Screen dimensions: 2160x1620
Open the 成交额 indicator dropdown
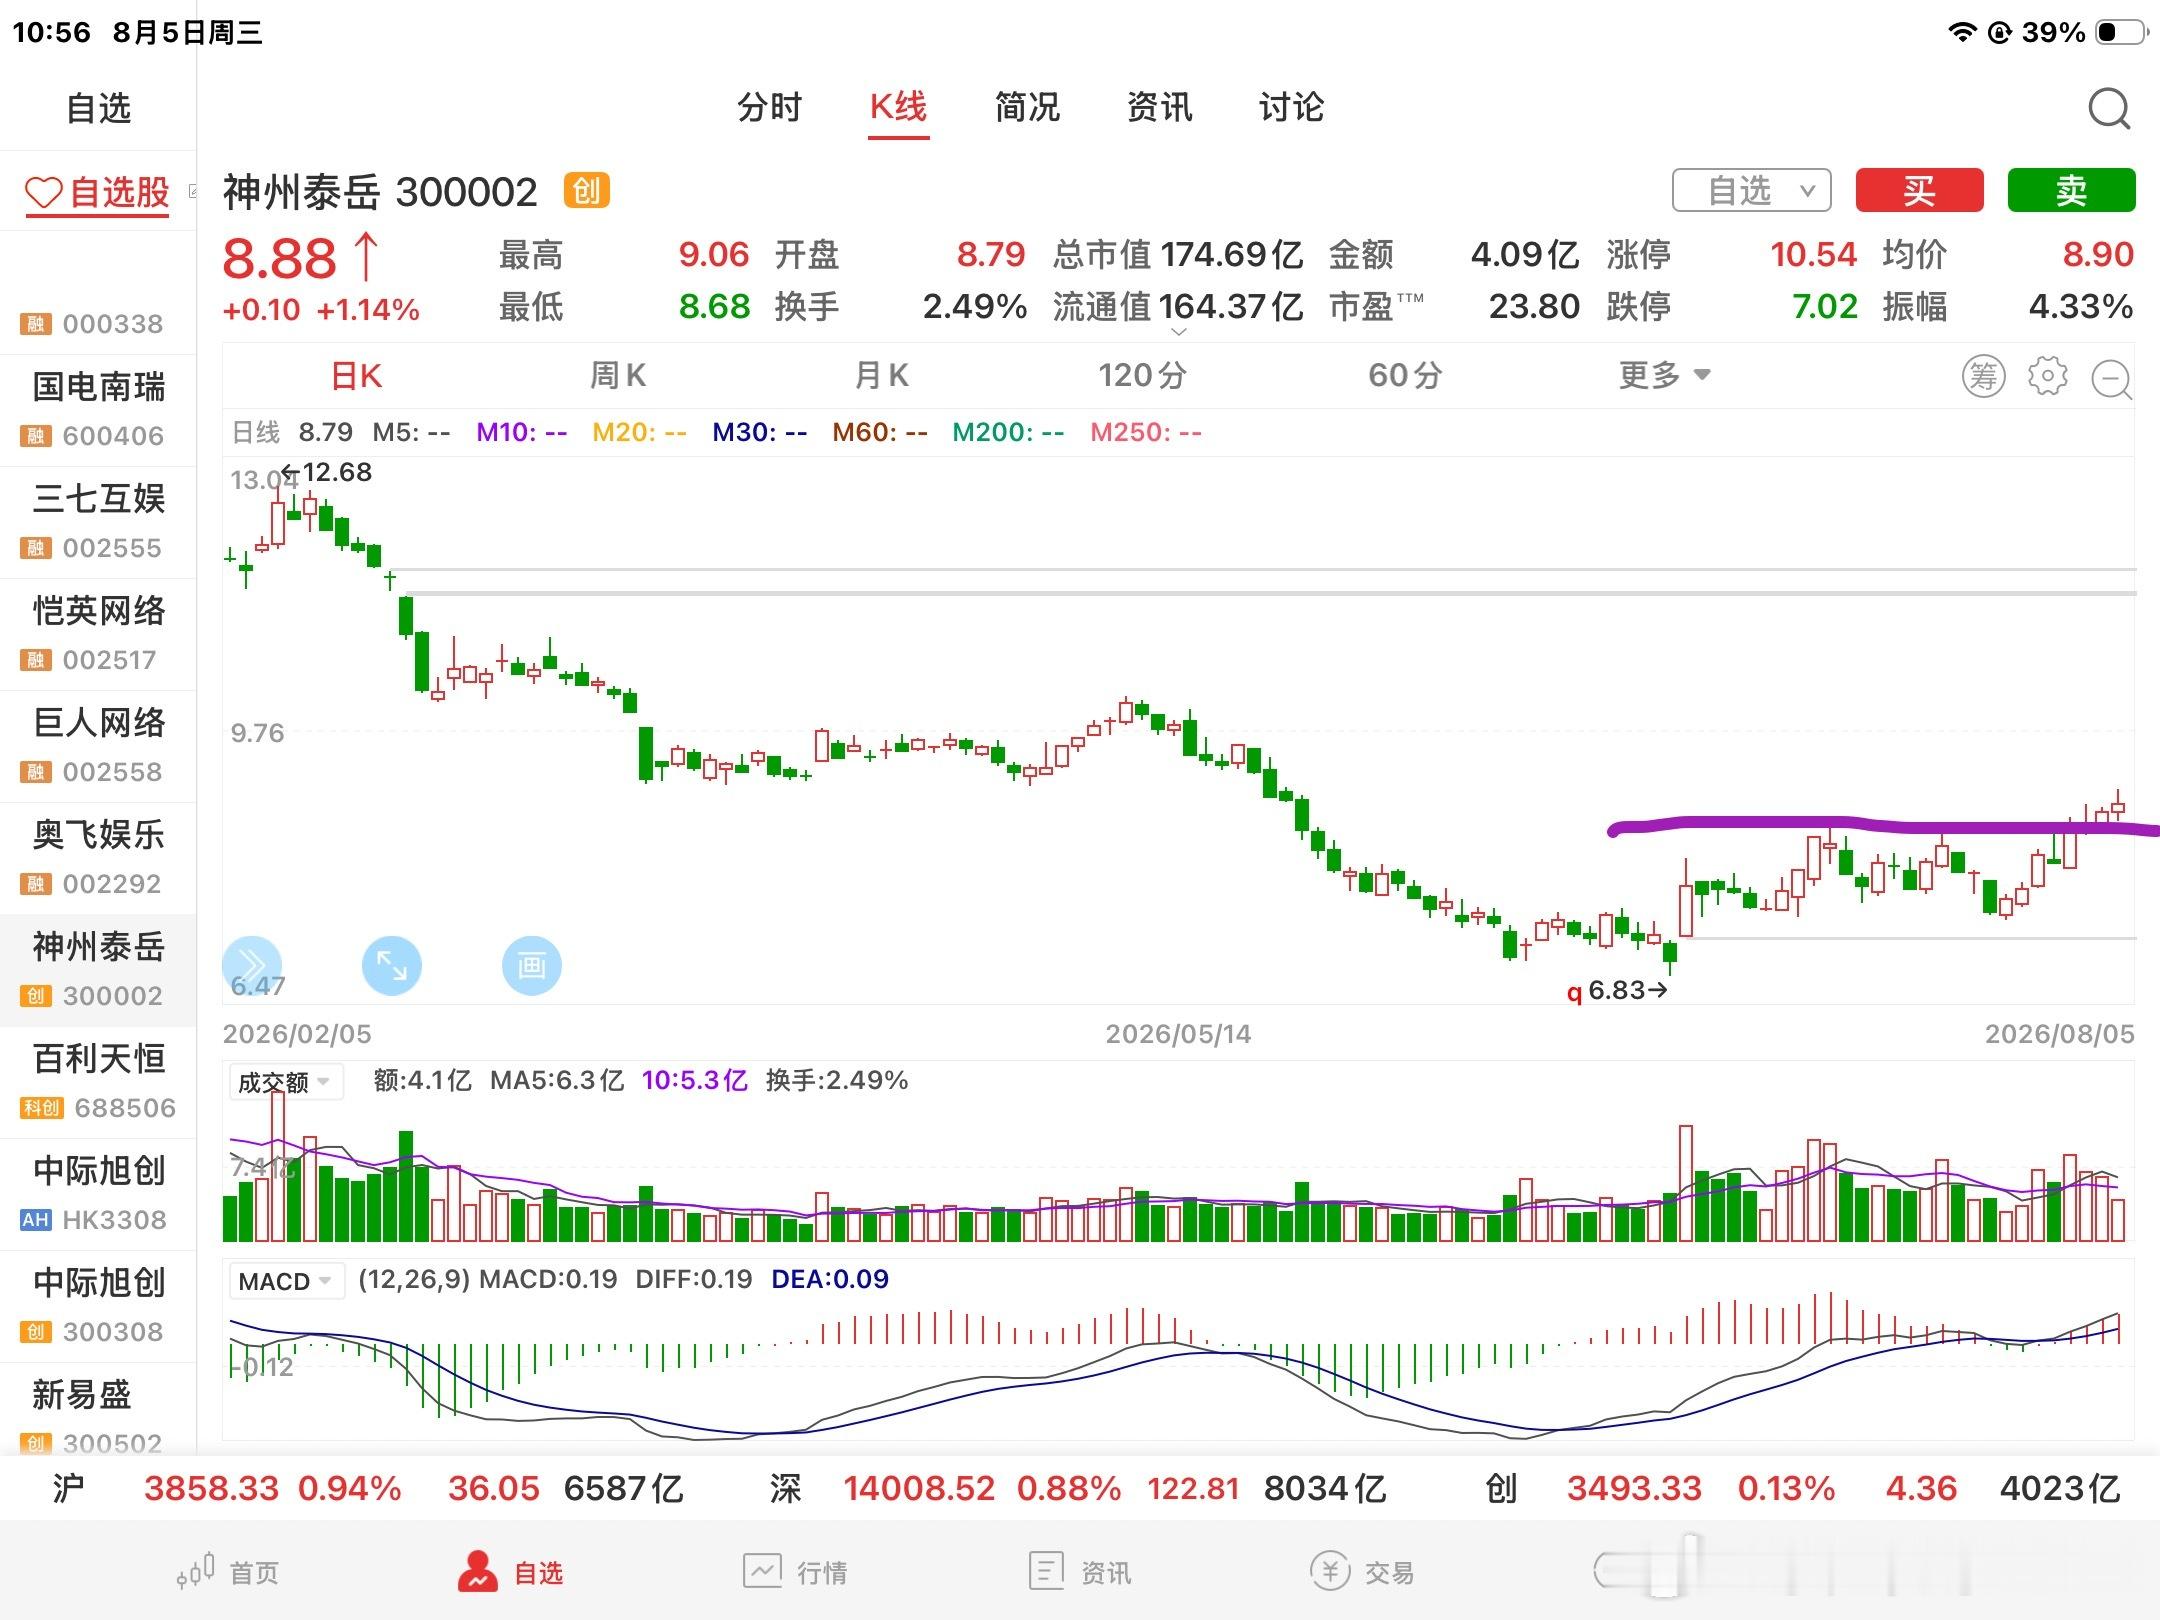[x=285, y=1082]
